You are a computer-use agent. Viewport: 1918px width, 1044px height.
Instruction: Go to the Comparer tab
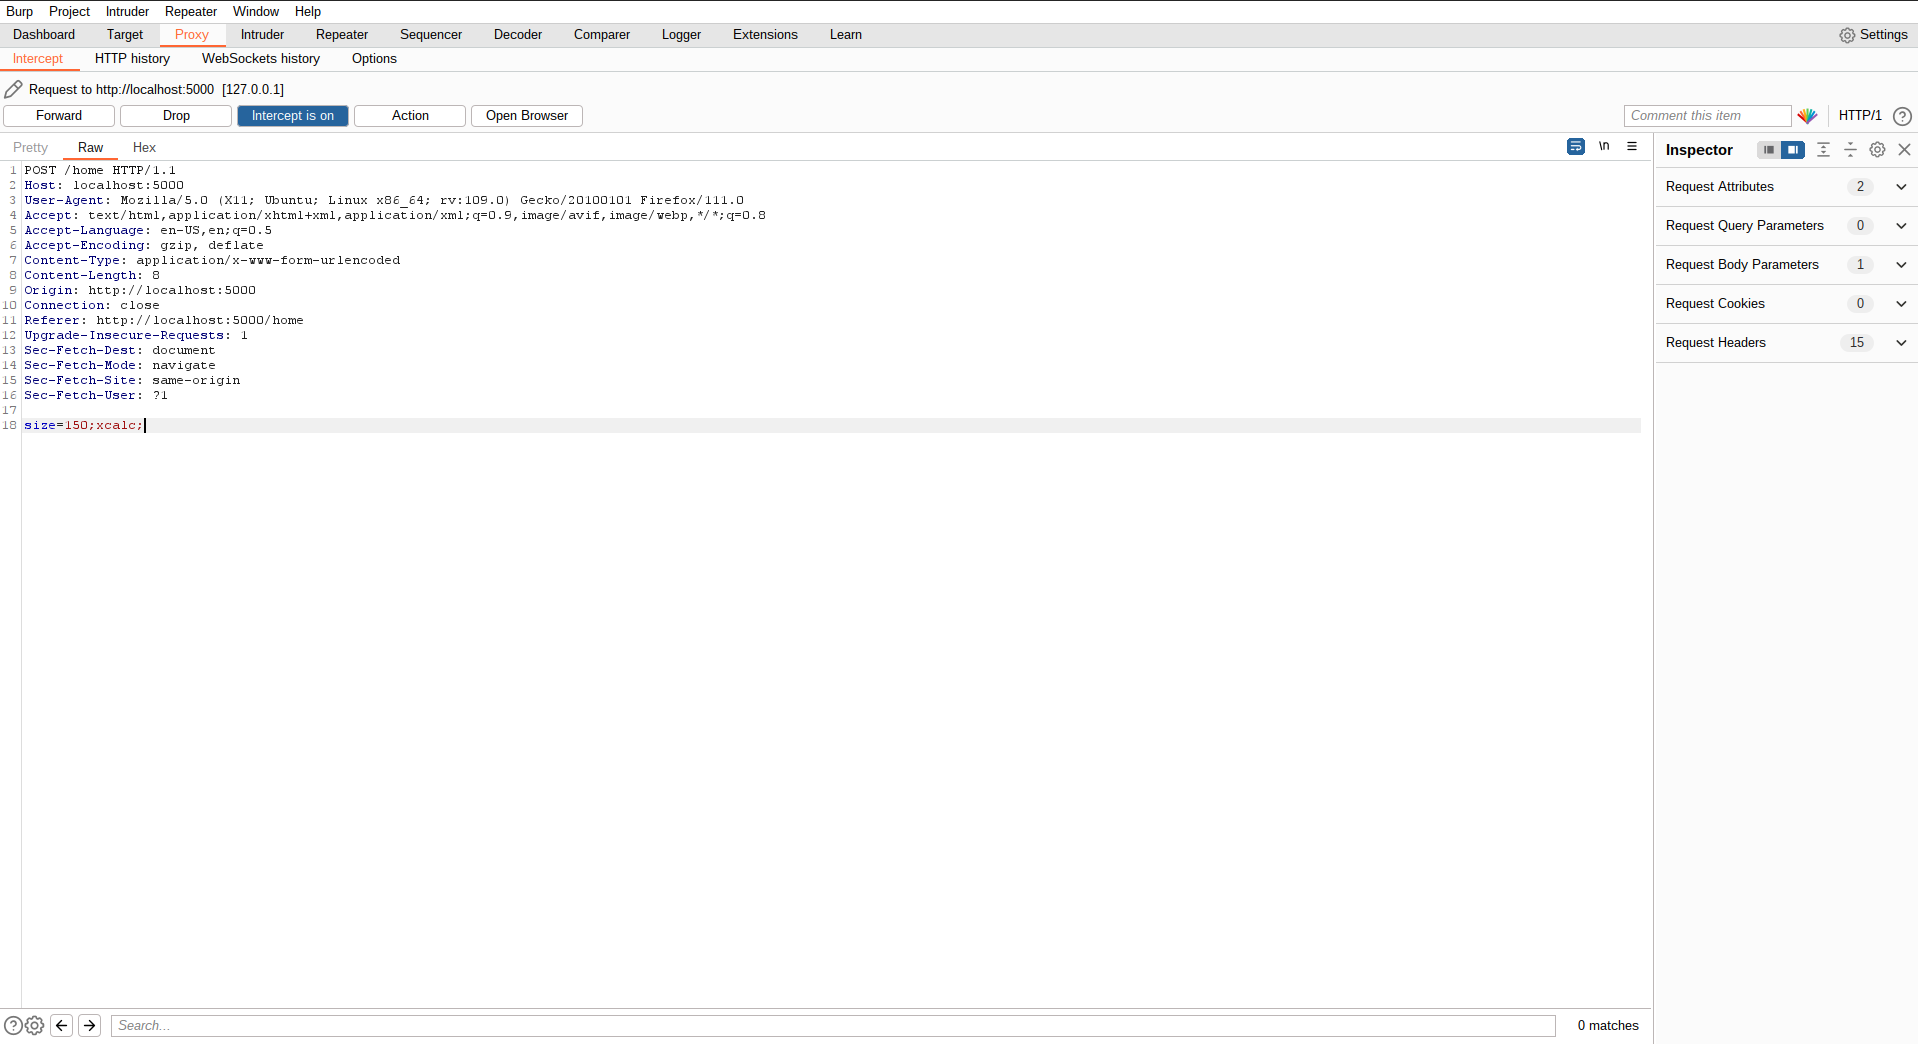(602, 35)
